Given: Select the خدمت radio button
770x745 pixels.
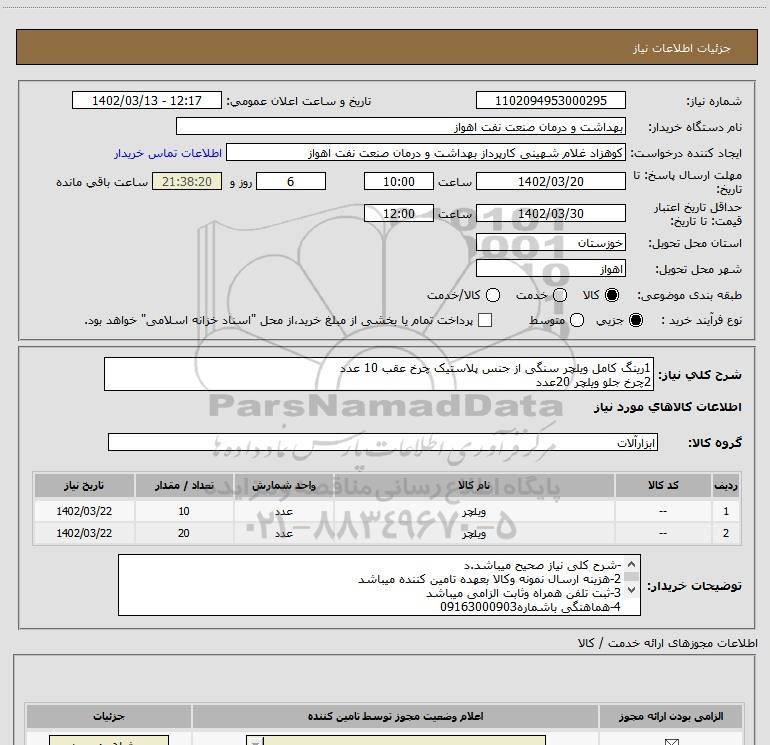Looking at the screenshot, I should pos(560,295).
